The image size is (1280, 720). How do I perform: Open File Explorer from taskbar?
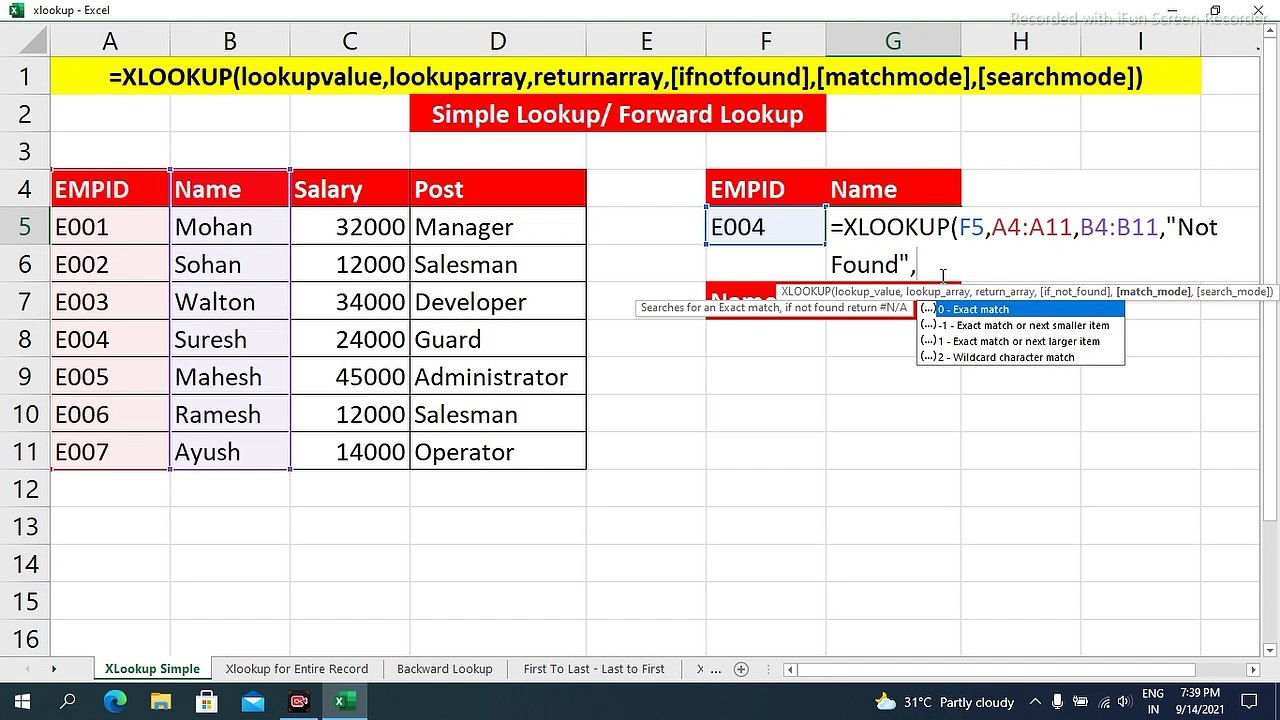[x=161, y=702]
